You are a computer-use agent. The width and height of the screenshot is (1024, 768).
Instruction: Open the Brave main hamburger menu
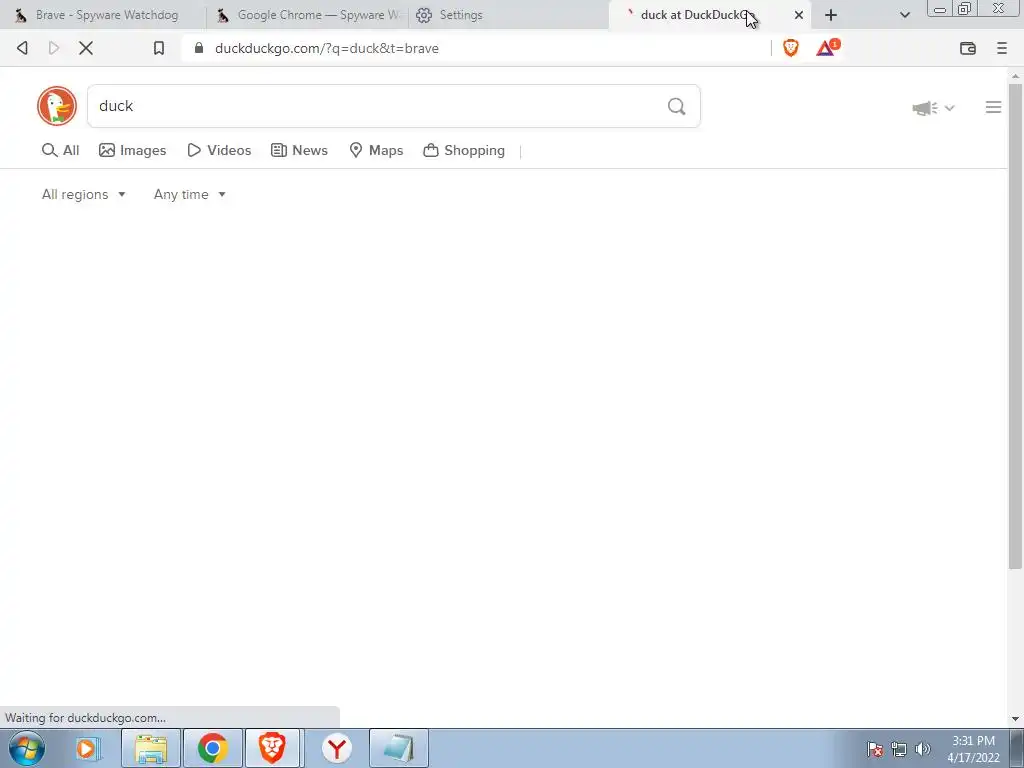tap(1002, 48)
